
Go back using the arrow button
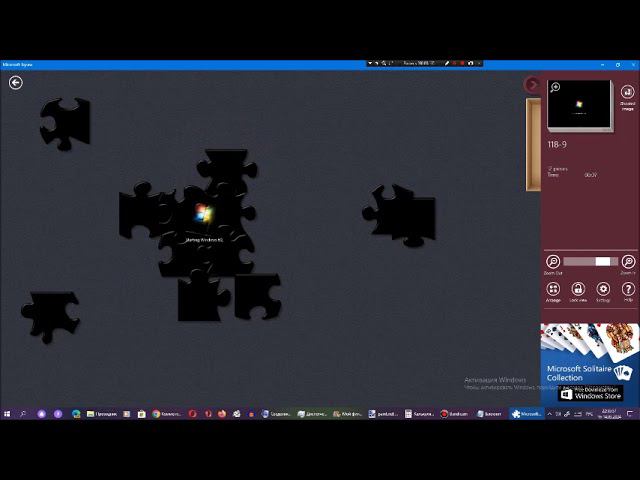pyautogui.click(x=16, y=83)
